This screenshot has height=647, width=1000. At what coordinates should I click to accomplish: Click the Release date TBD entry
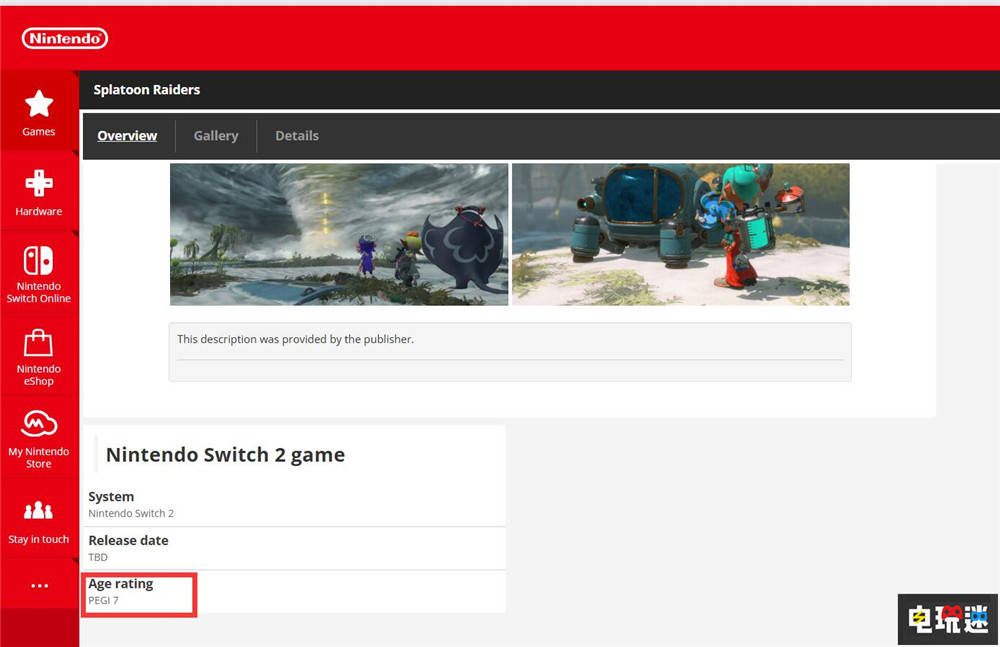tap(128, 548)
